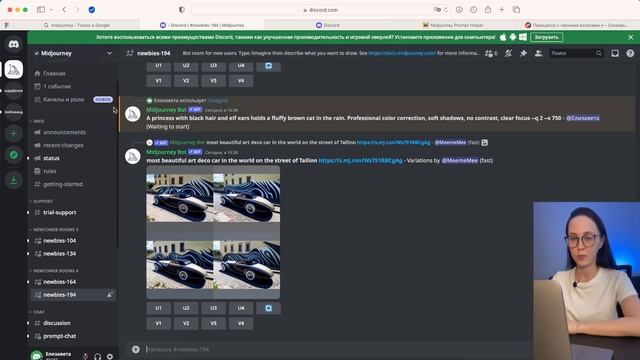Show member list icon
Viewport: 640px width, 360px height.
(x=539, y=53)
